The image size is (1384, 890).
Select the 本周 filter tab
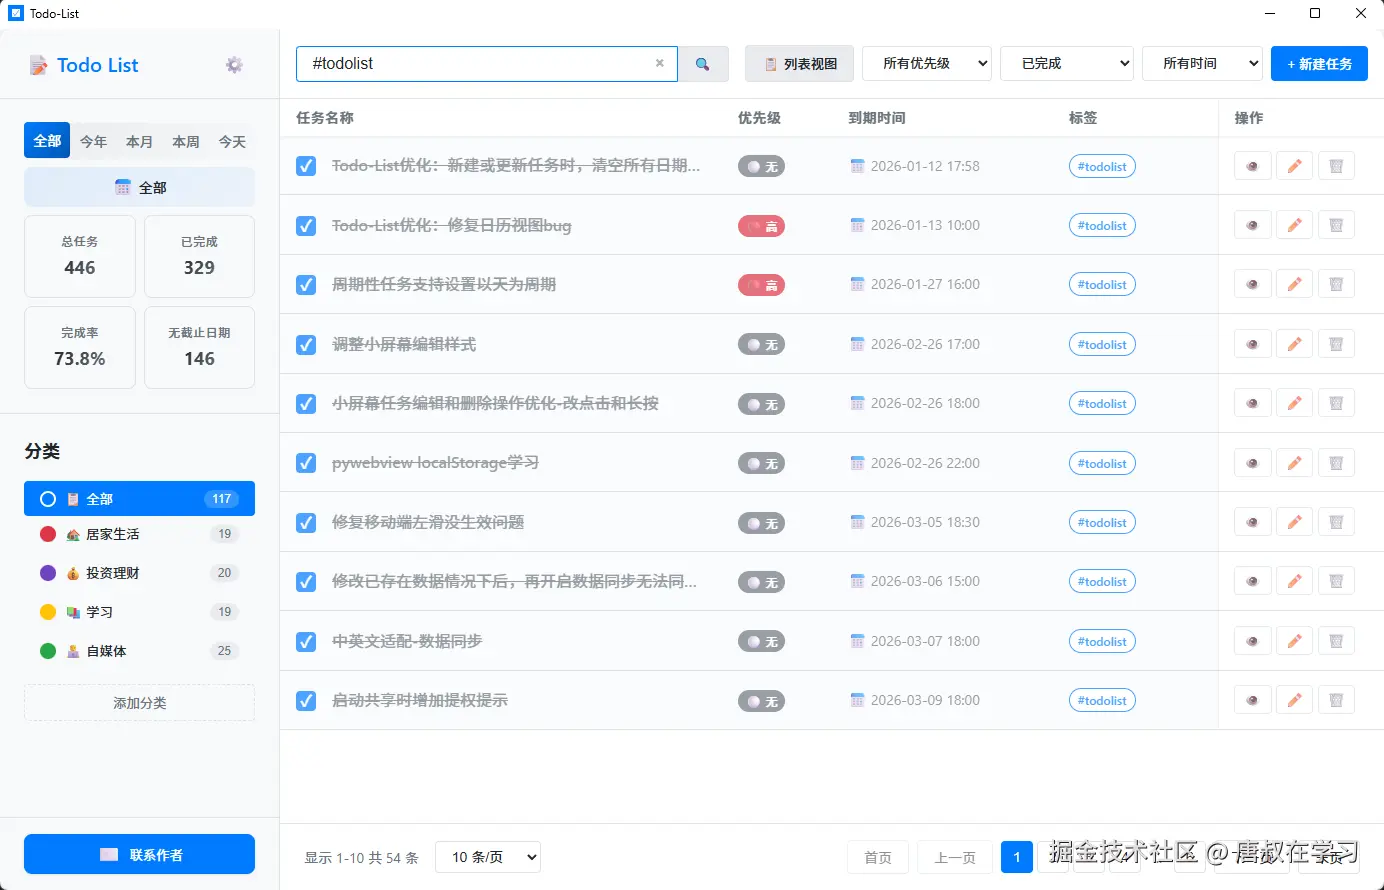coord(185,141)
